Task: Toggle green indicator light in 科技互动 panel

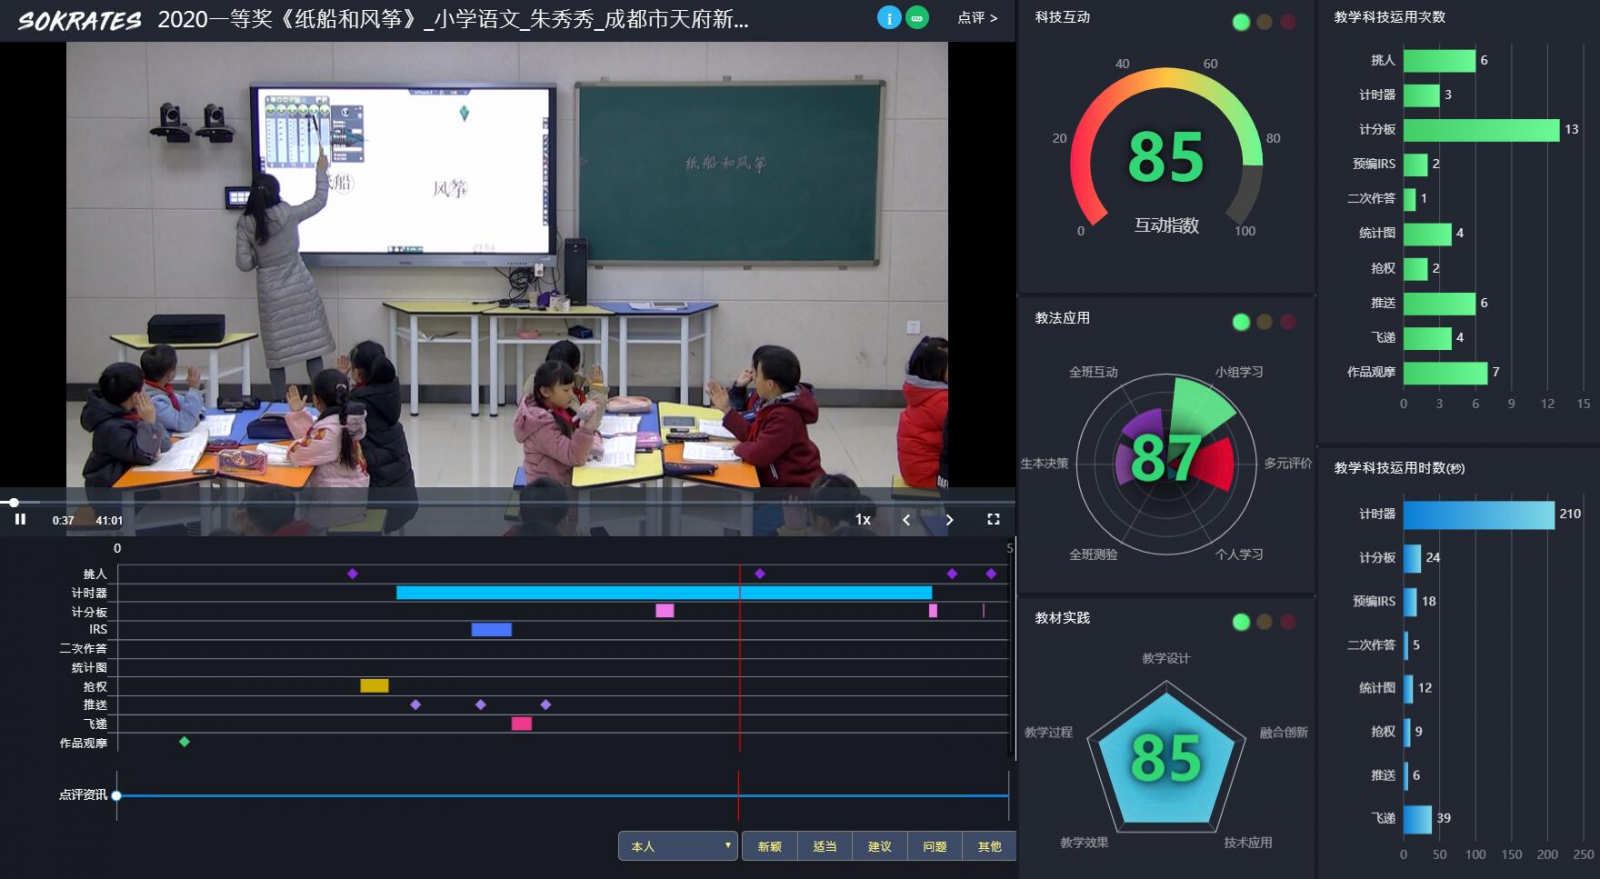Action: click(x=1241, y=22)
